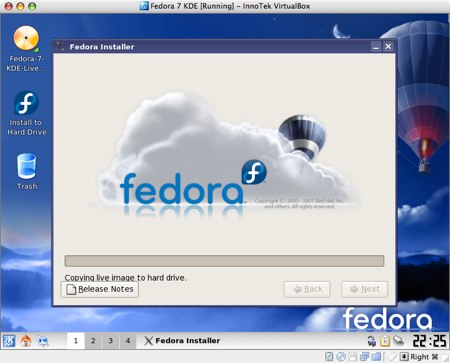Screen dimensions: 450x363
Task: Switch to virtual desktop 4
Action: (x=128, y=341)
